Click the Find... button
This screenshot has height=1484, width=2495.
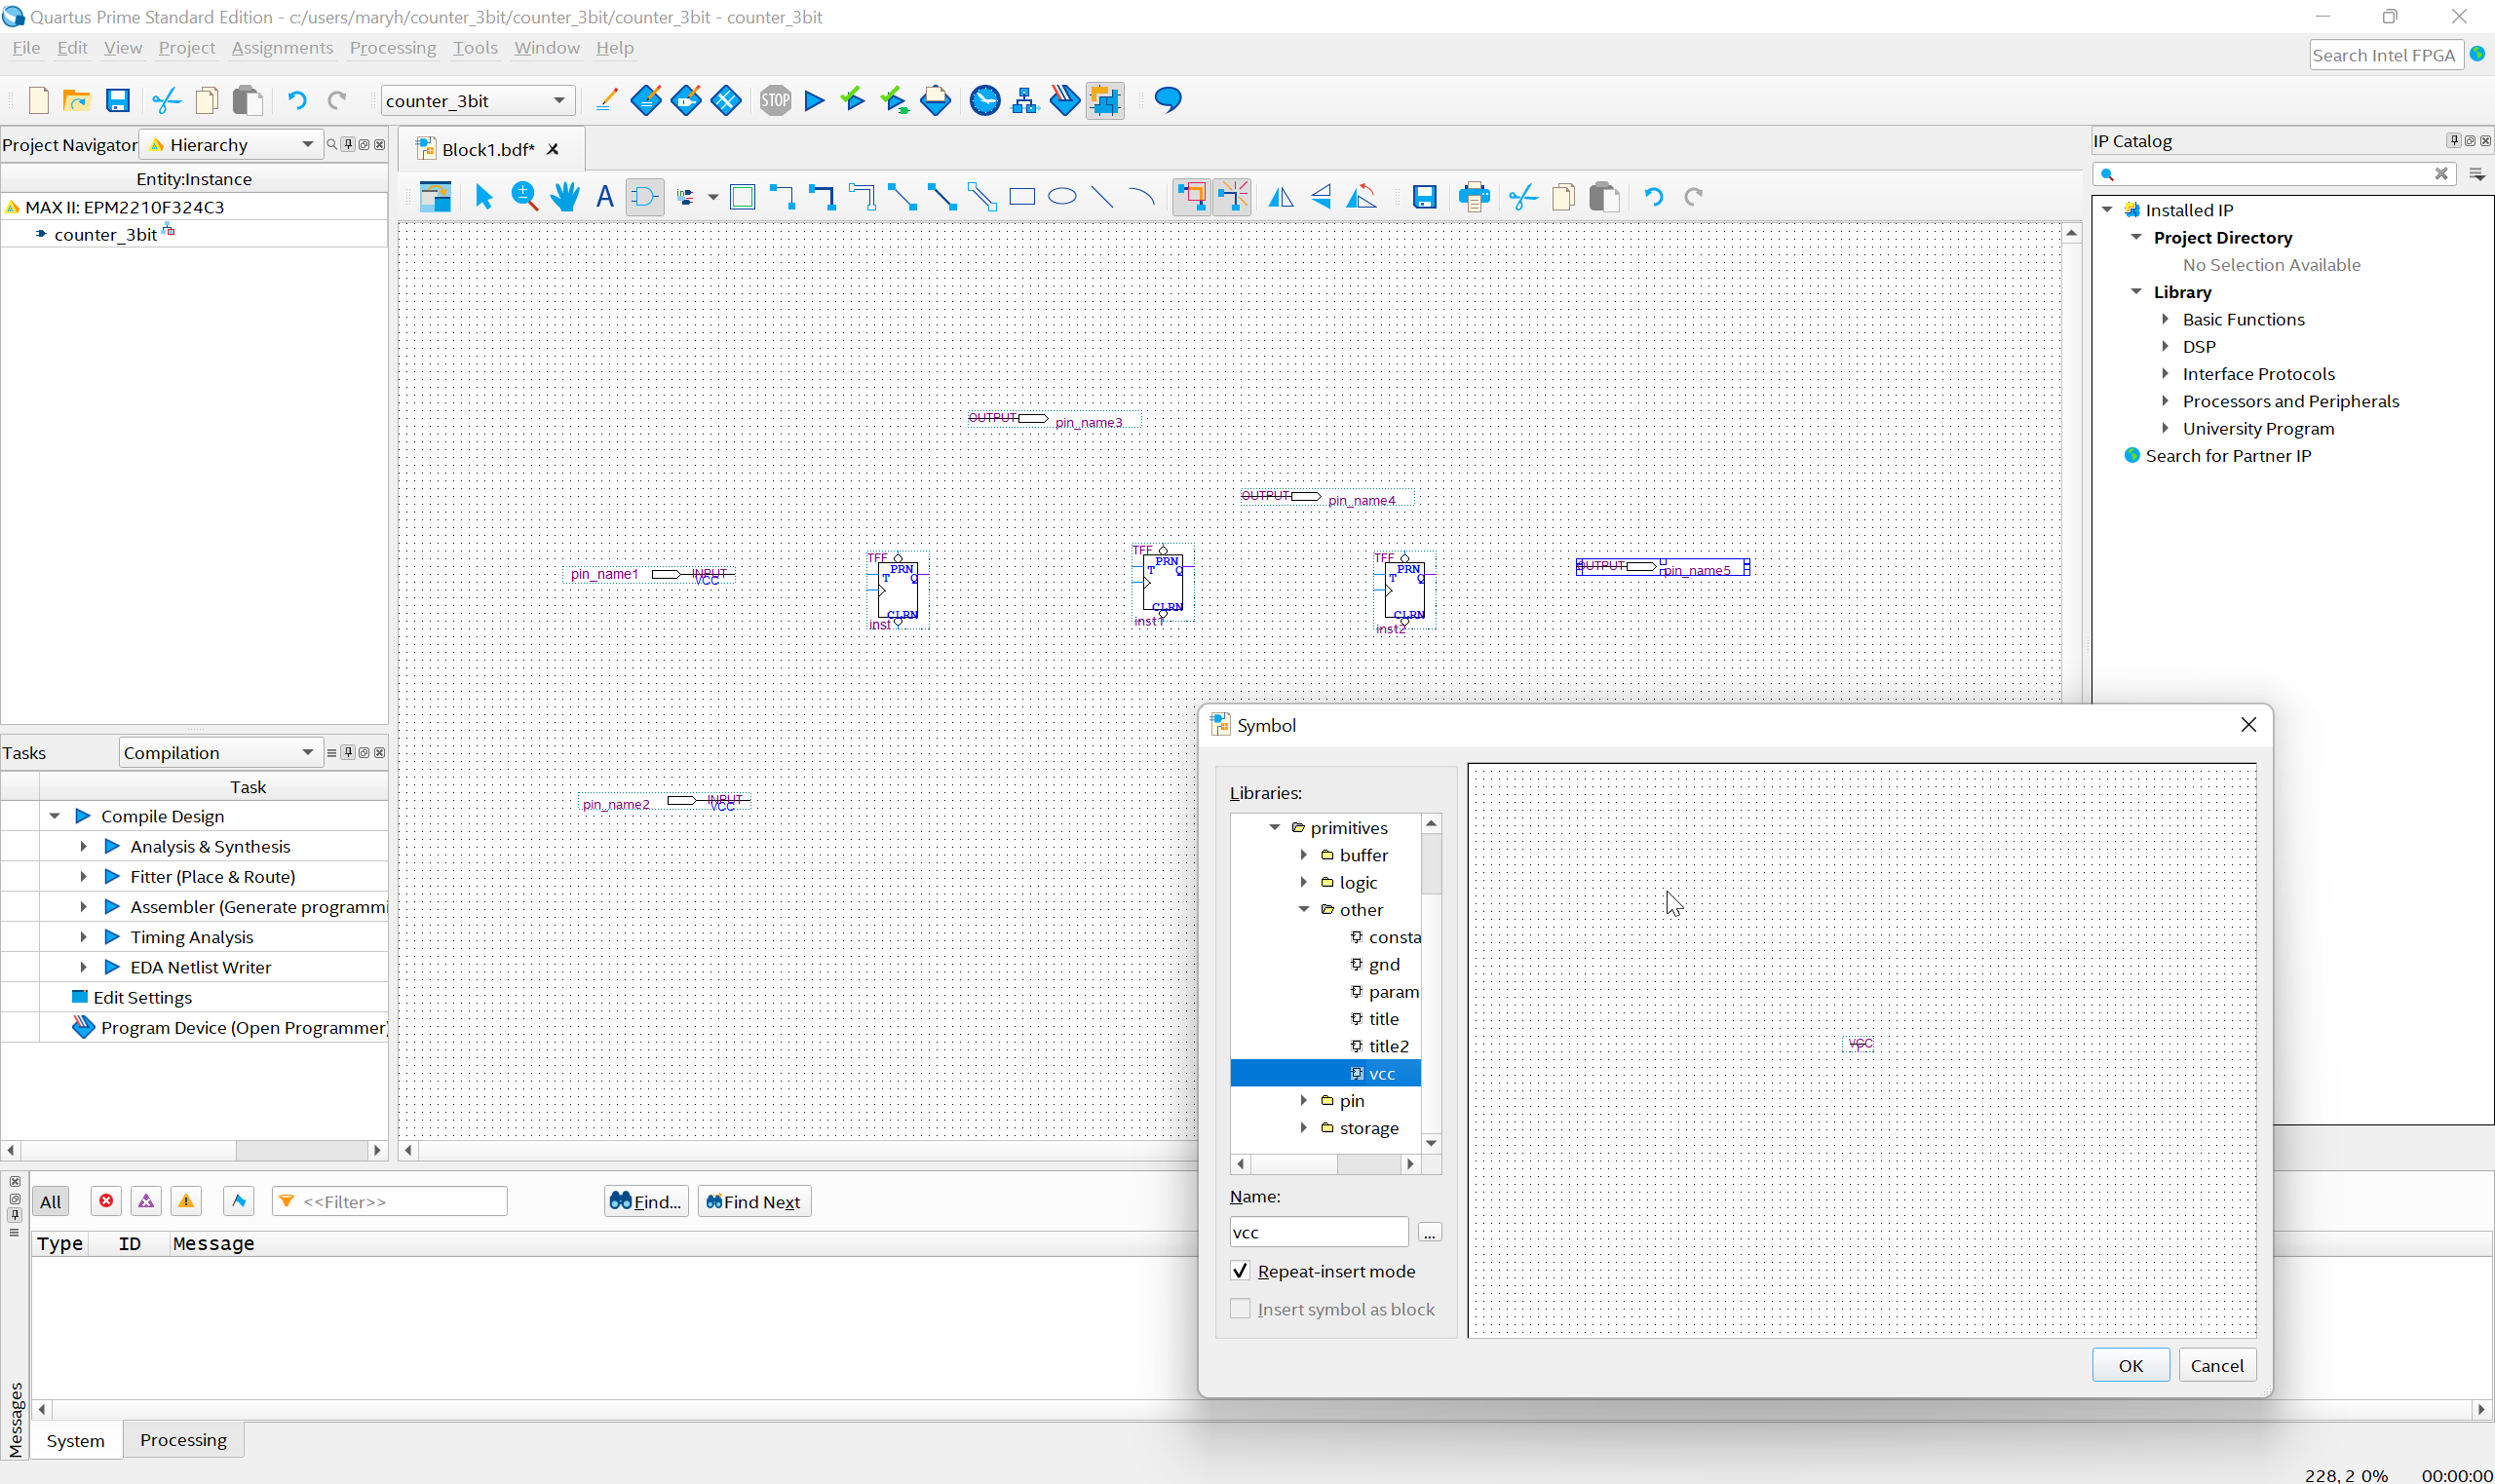coord(646,1202)
